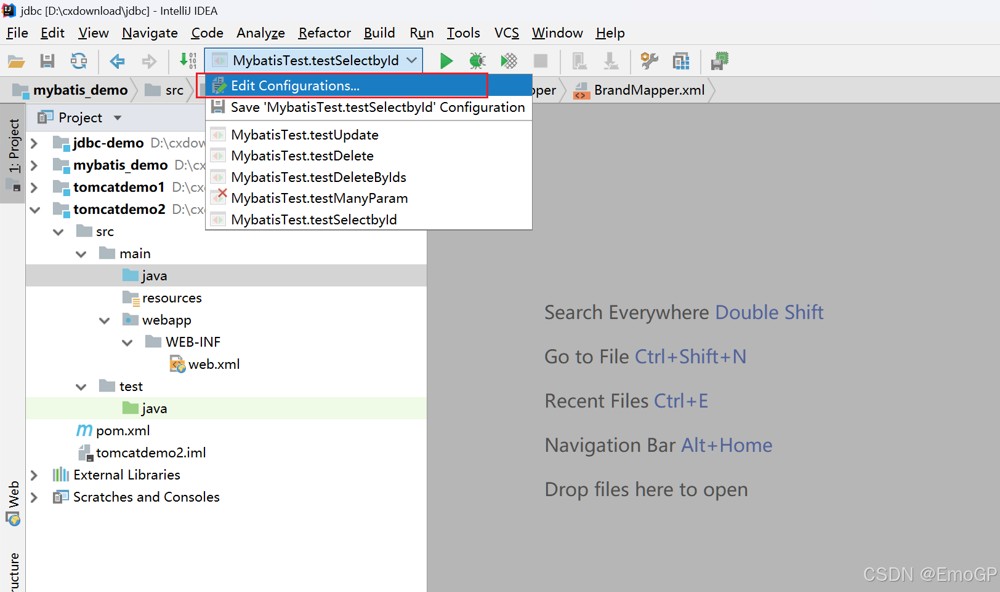Click the Save All toolbar icon

coord(47,61)
